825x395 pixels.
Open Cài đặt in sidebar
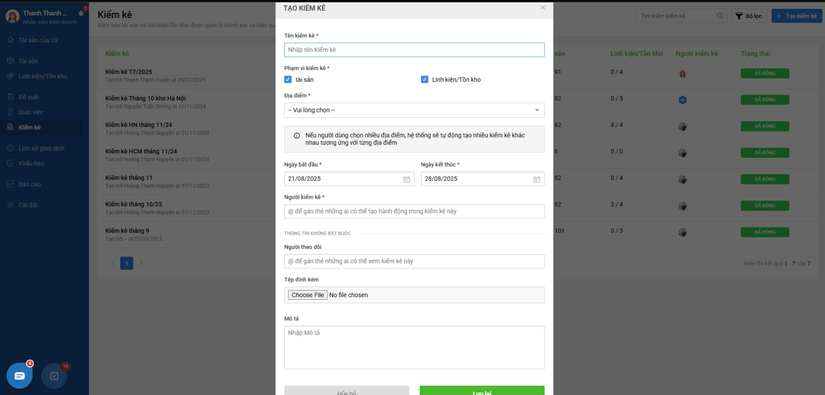[x=28, y=205]
